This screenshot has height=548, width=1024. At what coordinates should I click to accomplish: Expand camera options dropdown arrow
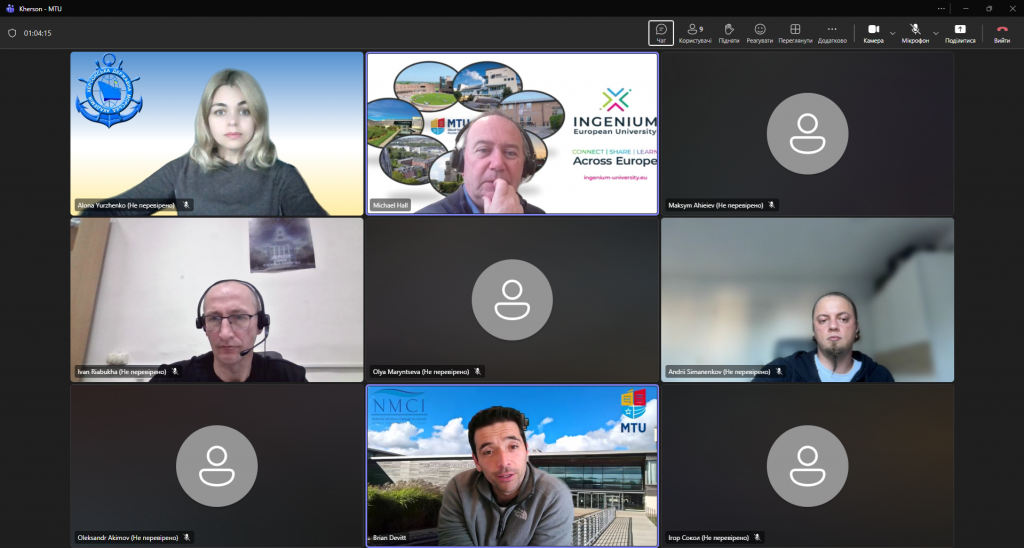coord(893,33)
